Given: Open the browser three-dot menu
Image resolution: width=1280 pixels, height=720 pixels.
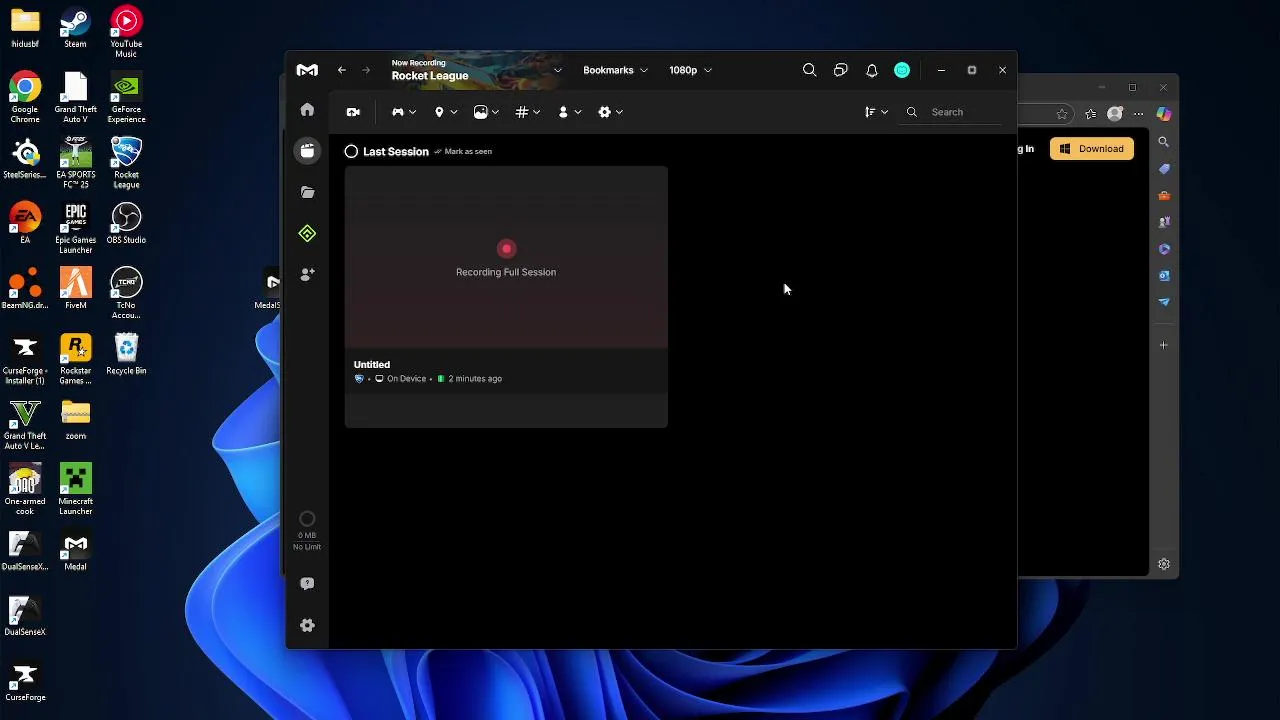Looking at the screenshot, I should (x=1138, y=114).
